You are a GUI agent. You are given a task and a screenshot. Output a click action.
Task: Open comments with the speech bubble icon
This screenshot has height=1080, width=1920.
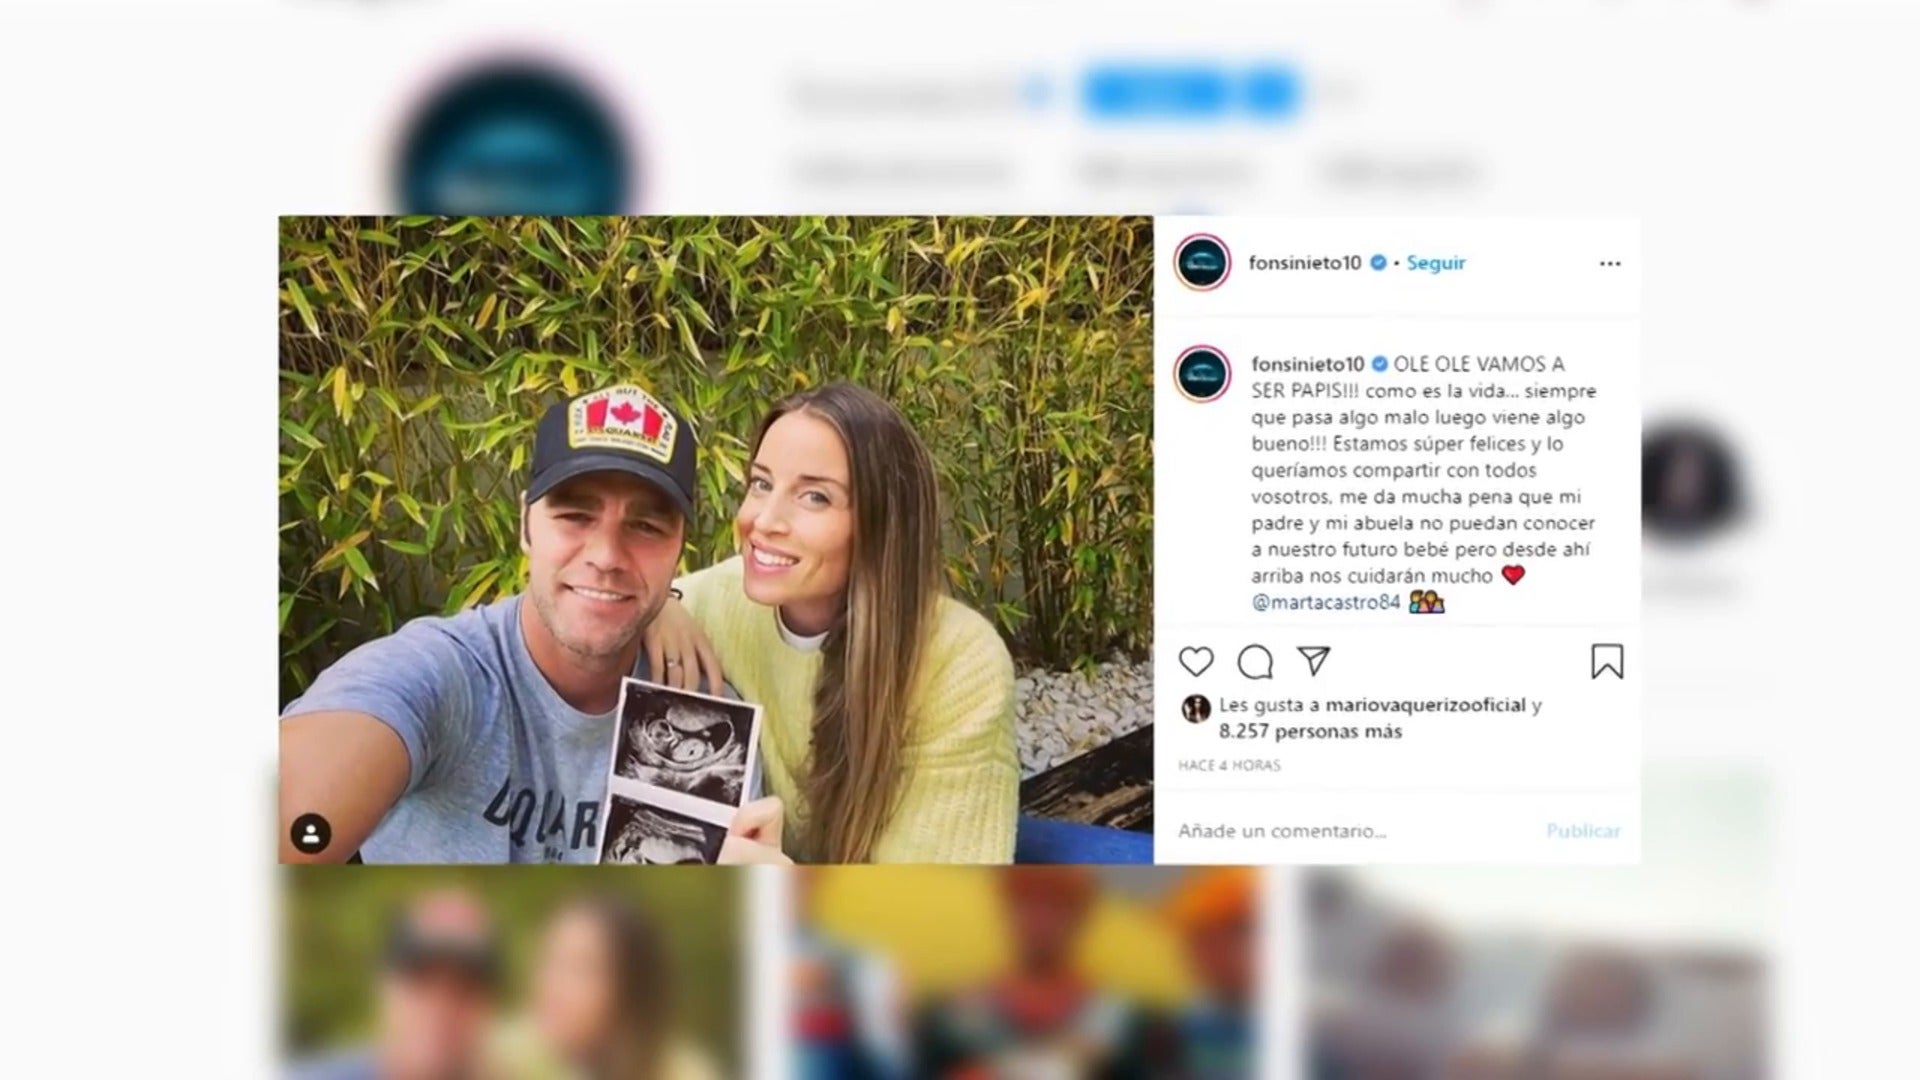click(1255, 662)
